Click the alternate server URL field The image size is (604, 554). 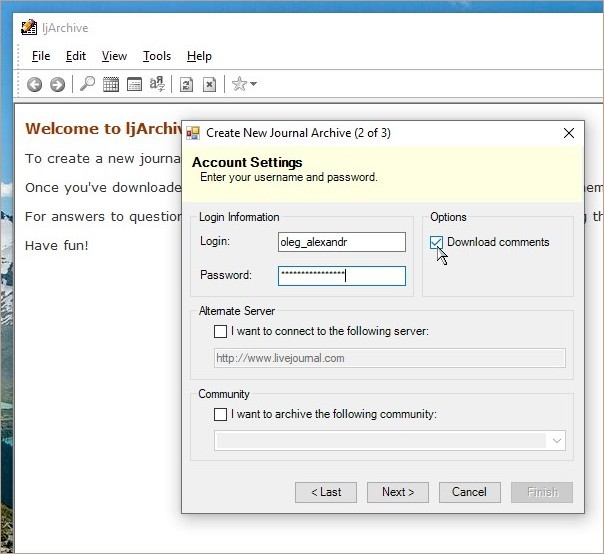coord(390,358)
